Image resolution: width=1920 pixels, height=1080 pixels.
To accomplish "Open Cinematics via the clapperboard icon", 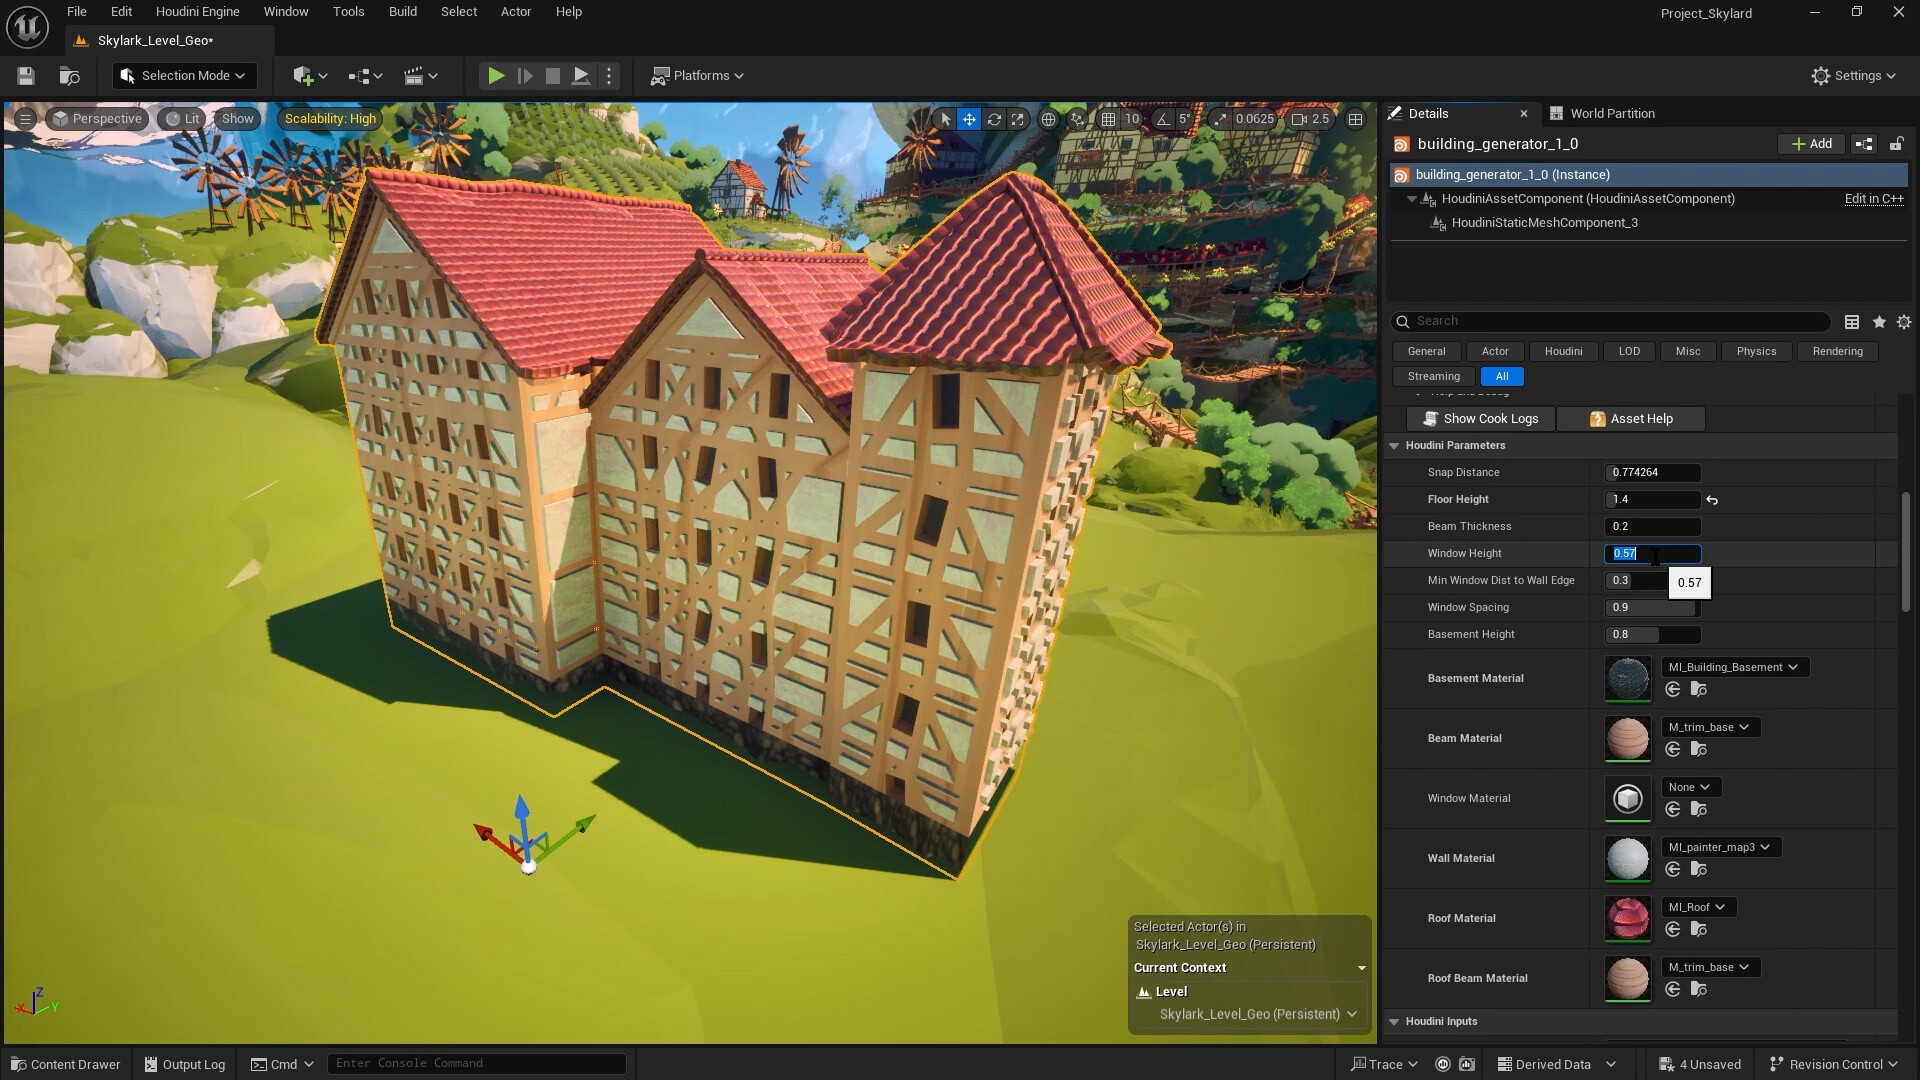I will coord(414,75).
